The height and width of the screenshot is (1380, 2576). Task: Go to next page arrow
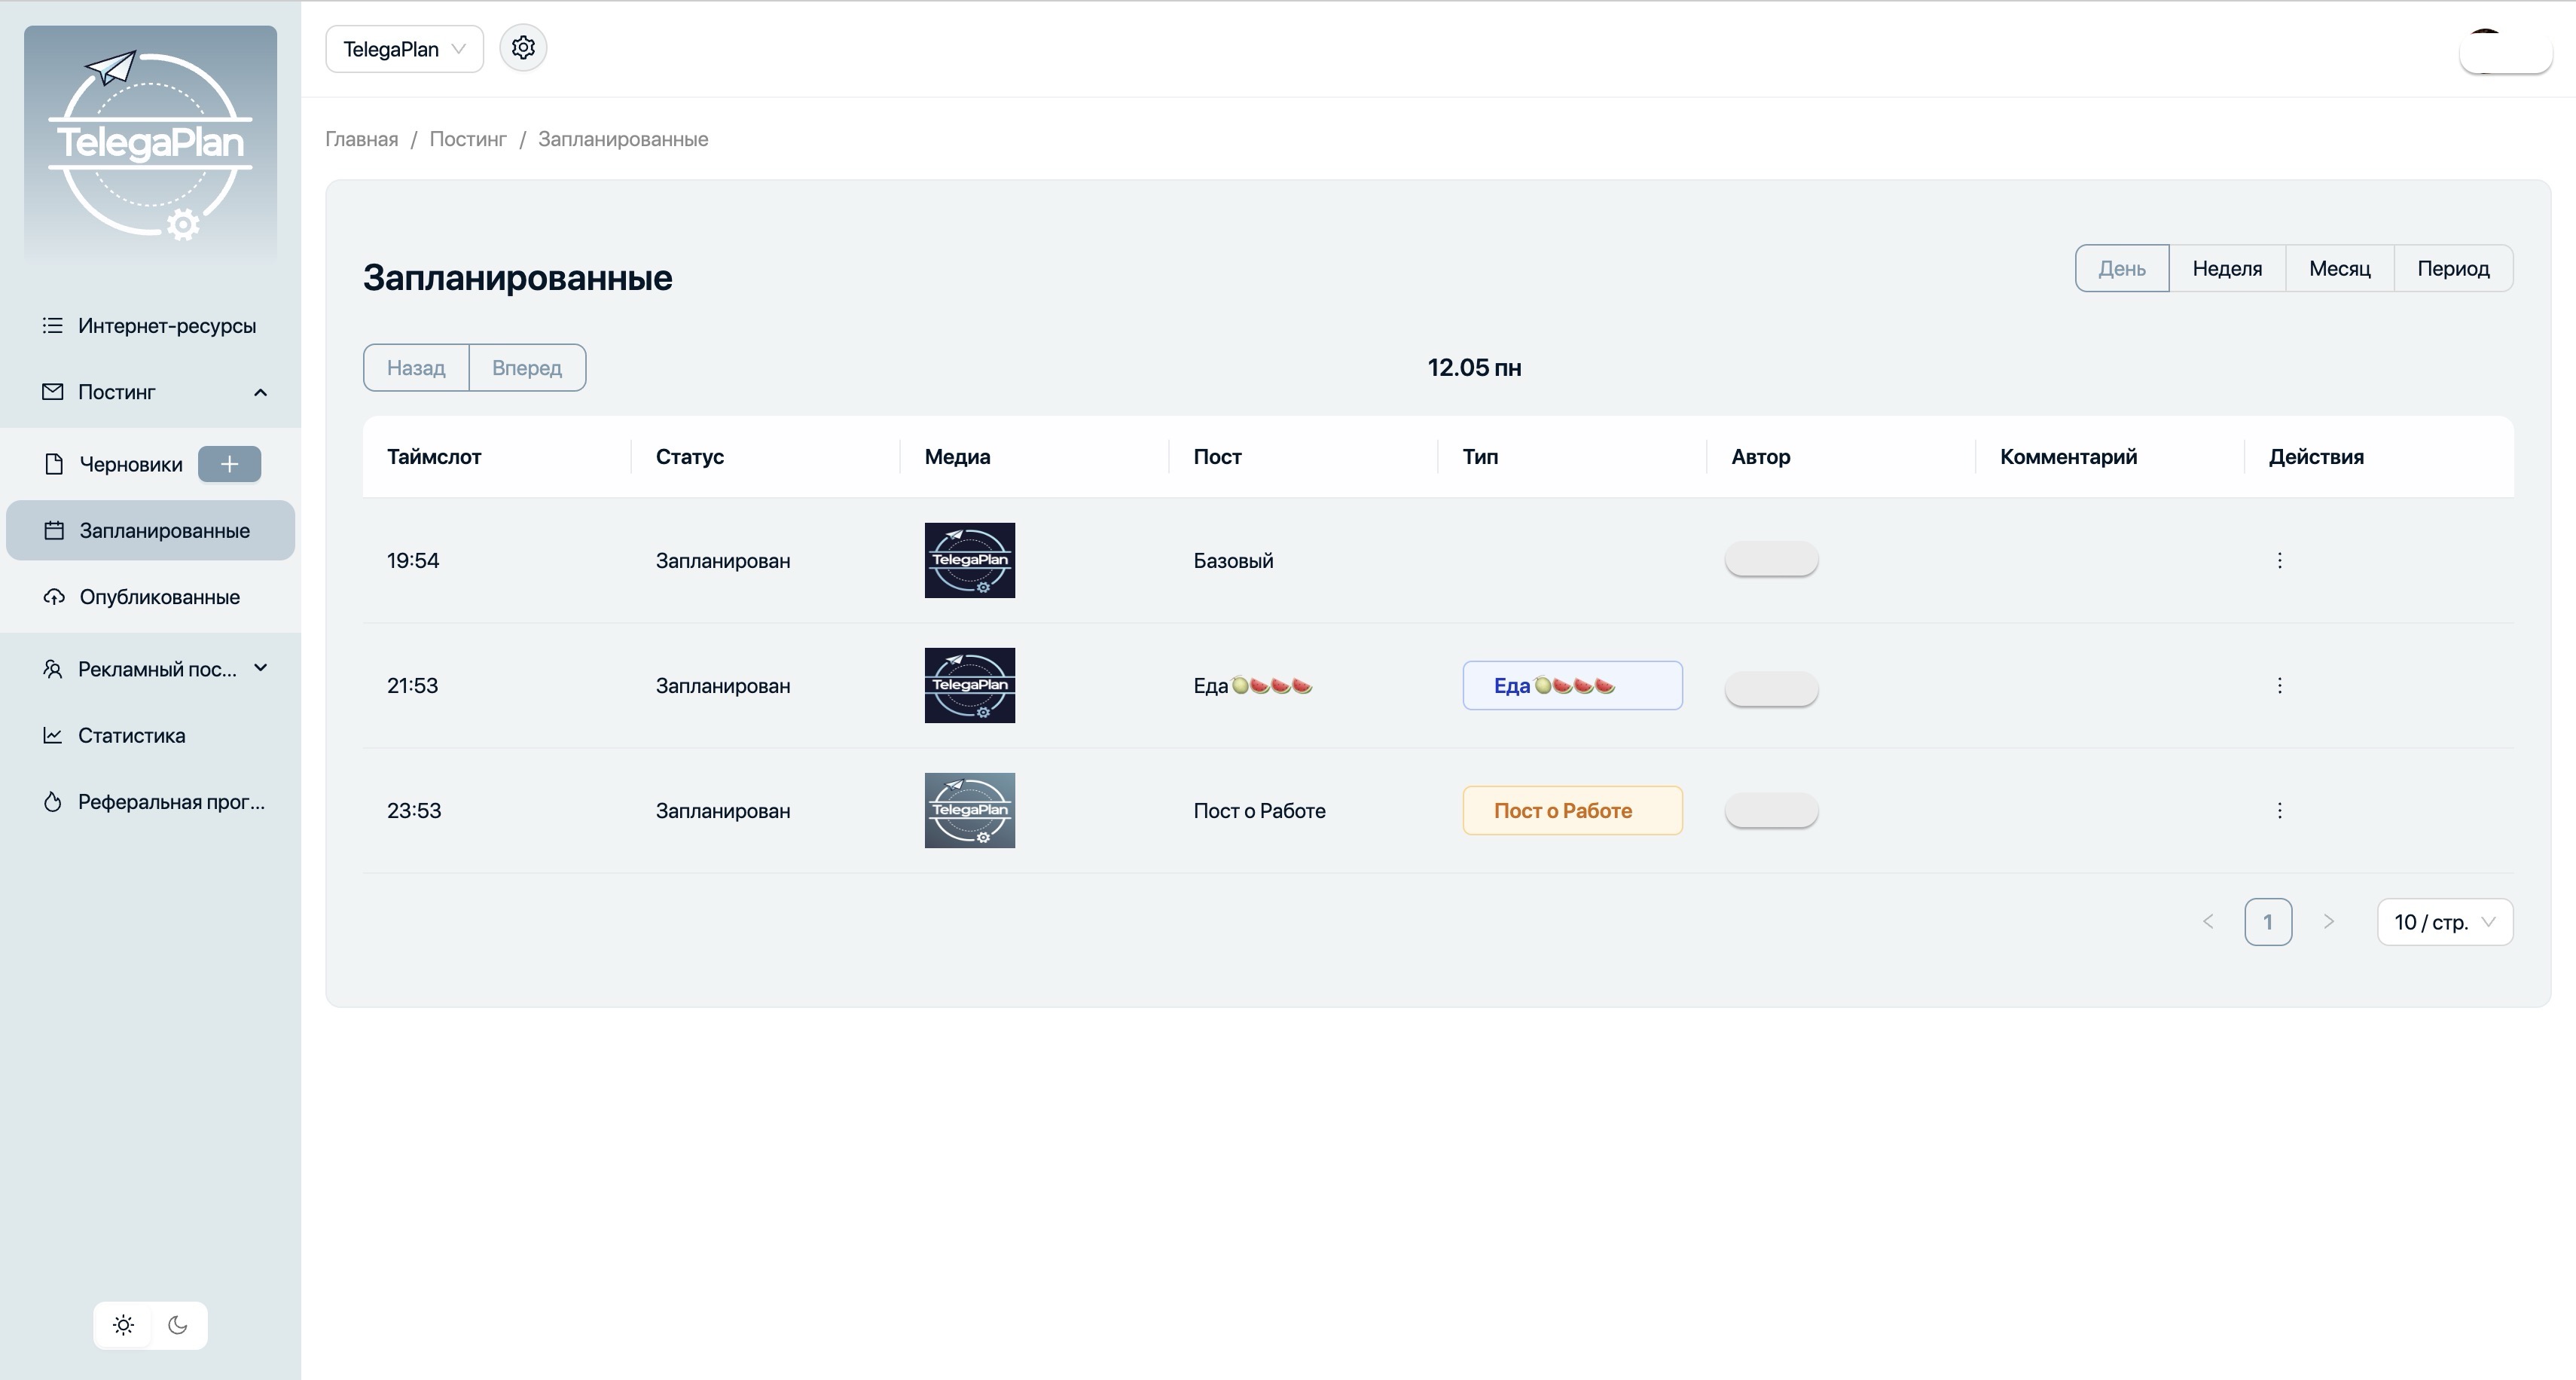[2328, 921]
